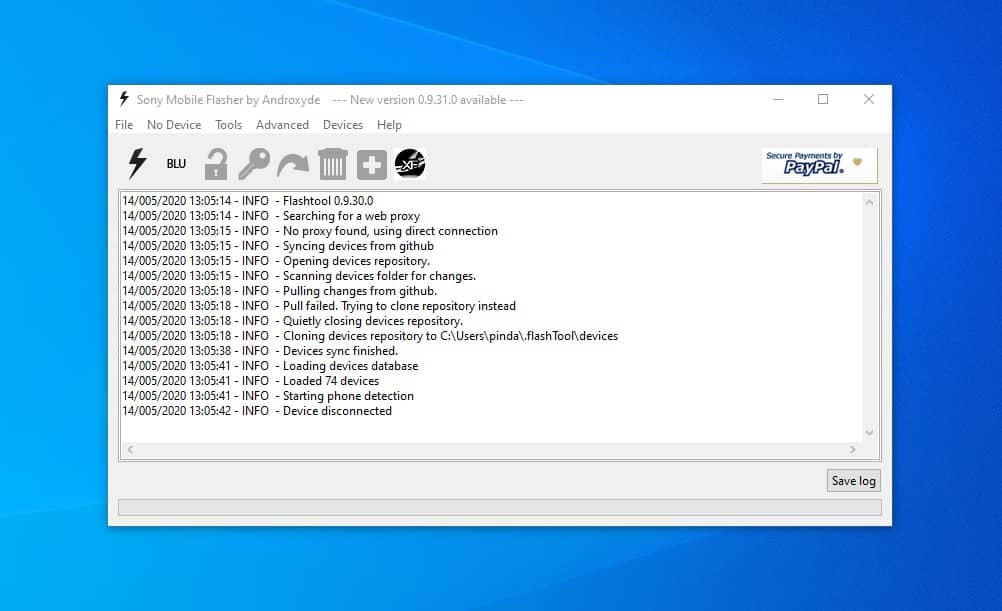Image resolution: width=1002 pixels, height=611 pixels.
Task: Click the PayPal secure payments donation banner
Action: point(818,164)
